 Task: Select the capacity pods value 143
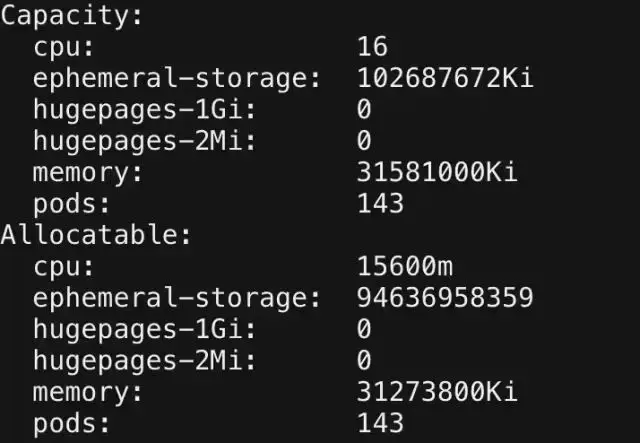coord(380,203)
